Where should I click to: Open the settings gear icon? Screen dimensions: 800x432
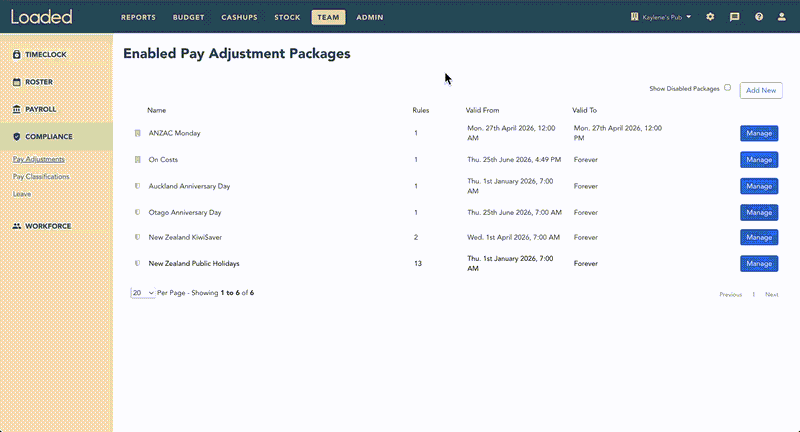coord(710,17)
